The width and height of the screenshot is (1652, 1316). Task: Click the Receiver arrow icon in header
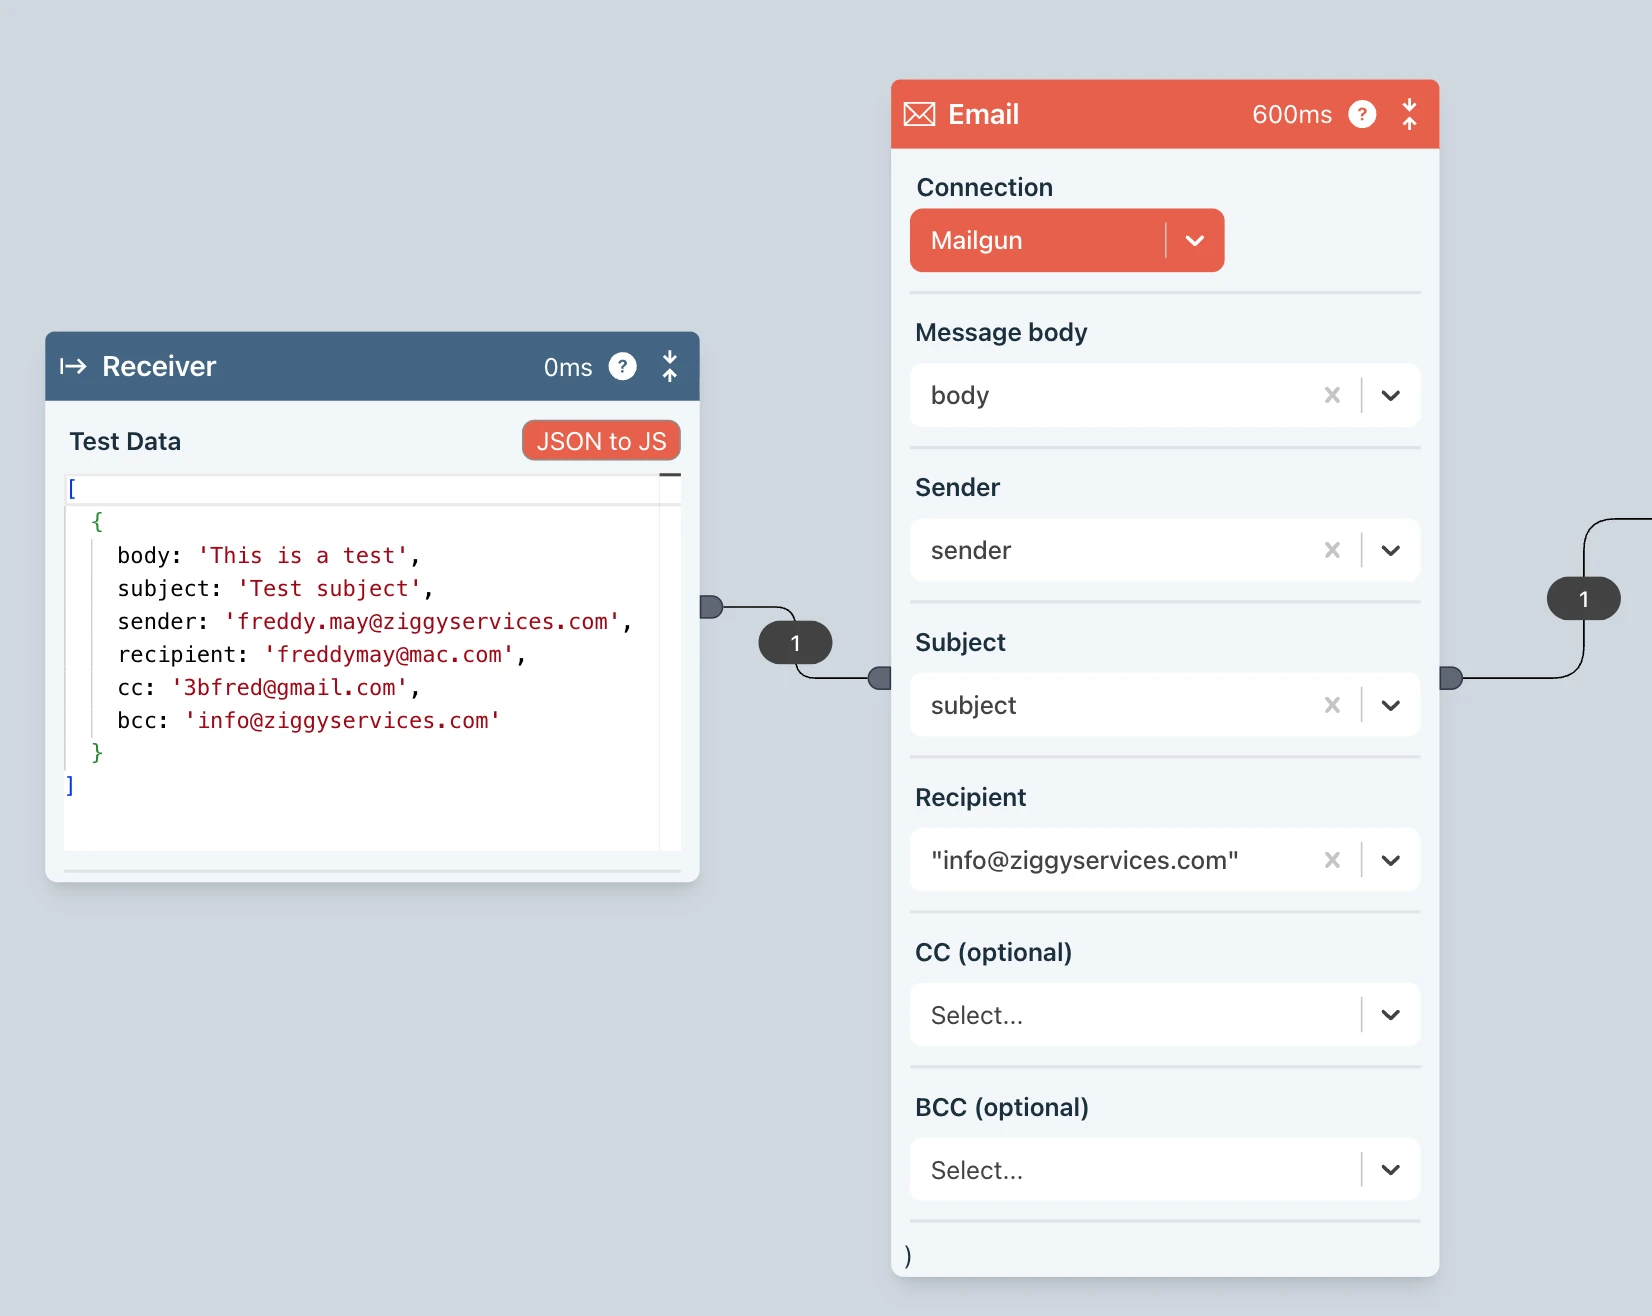73,367
